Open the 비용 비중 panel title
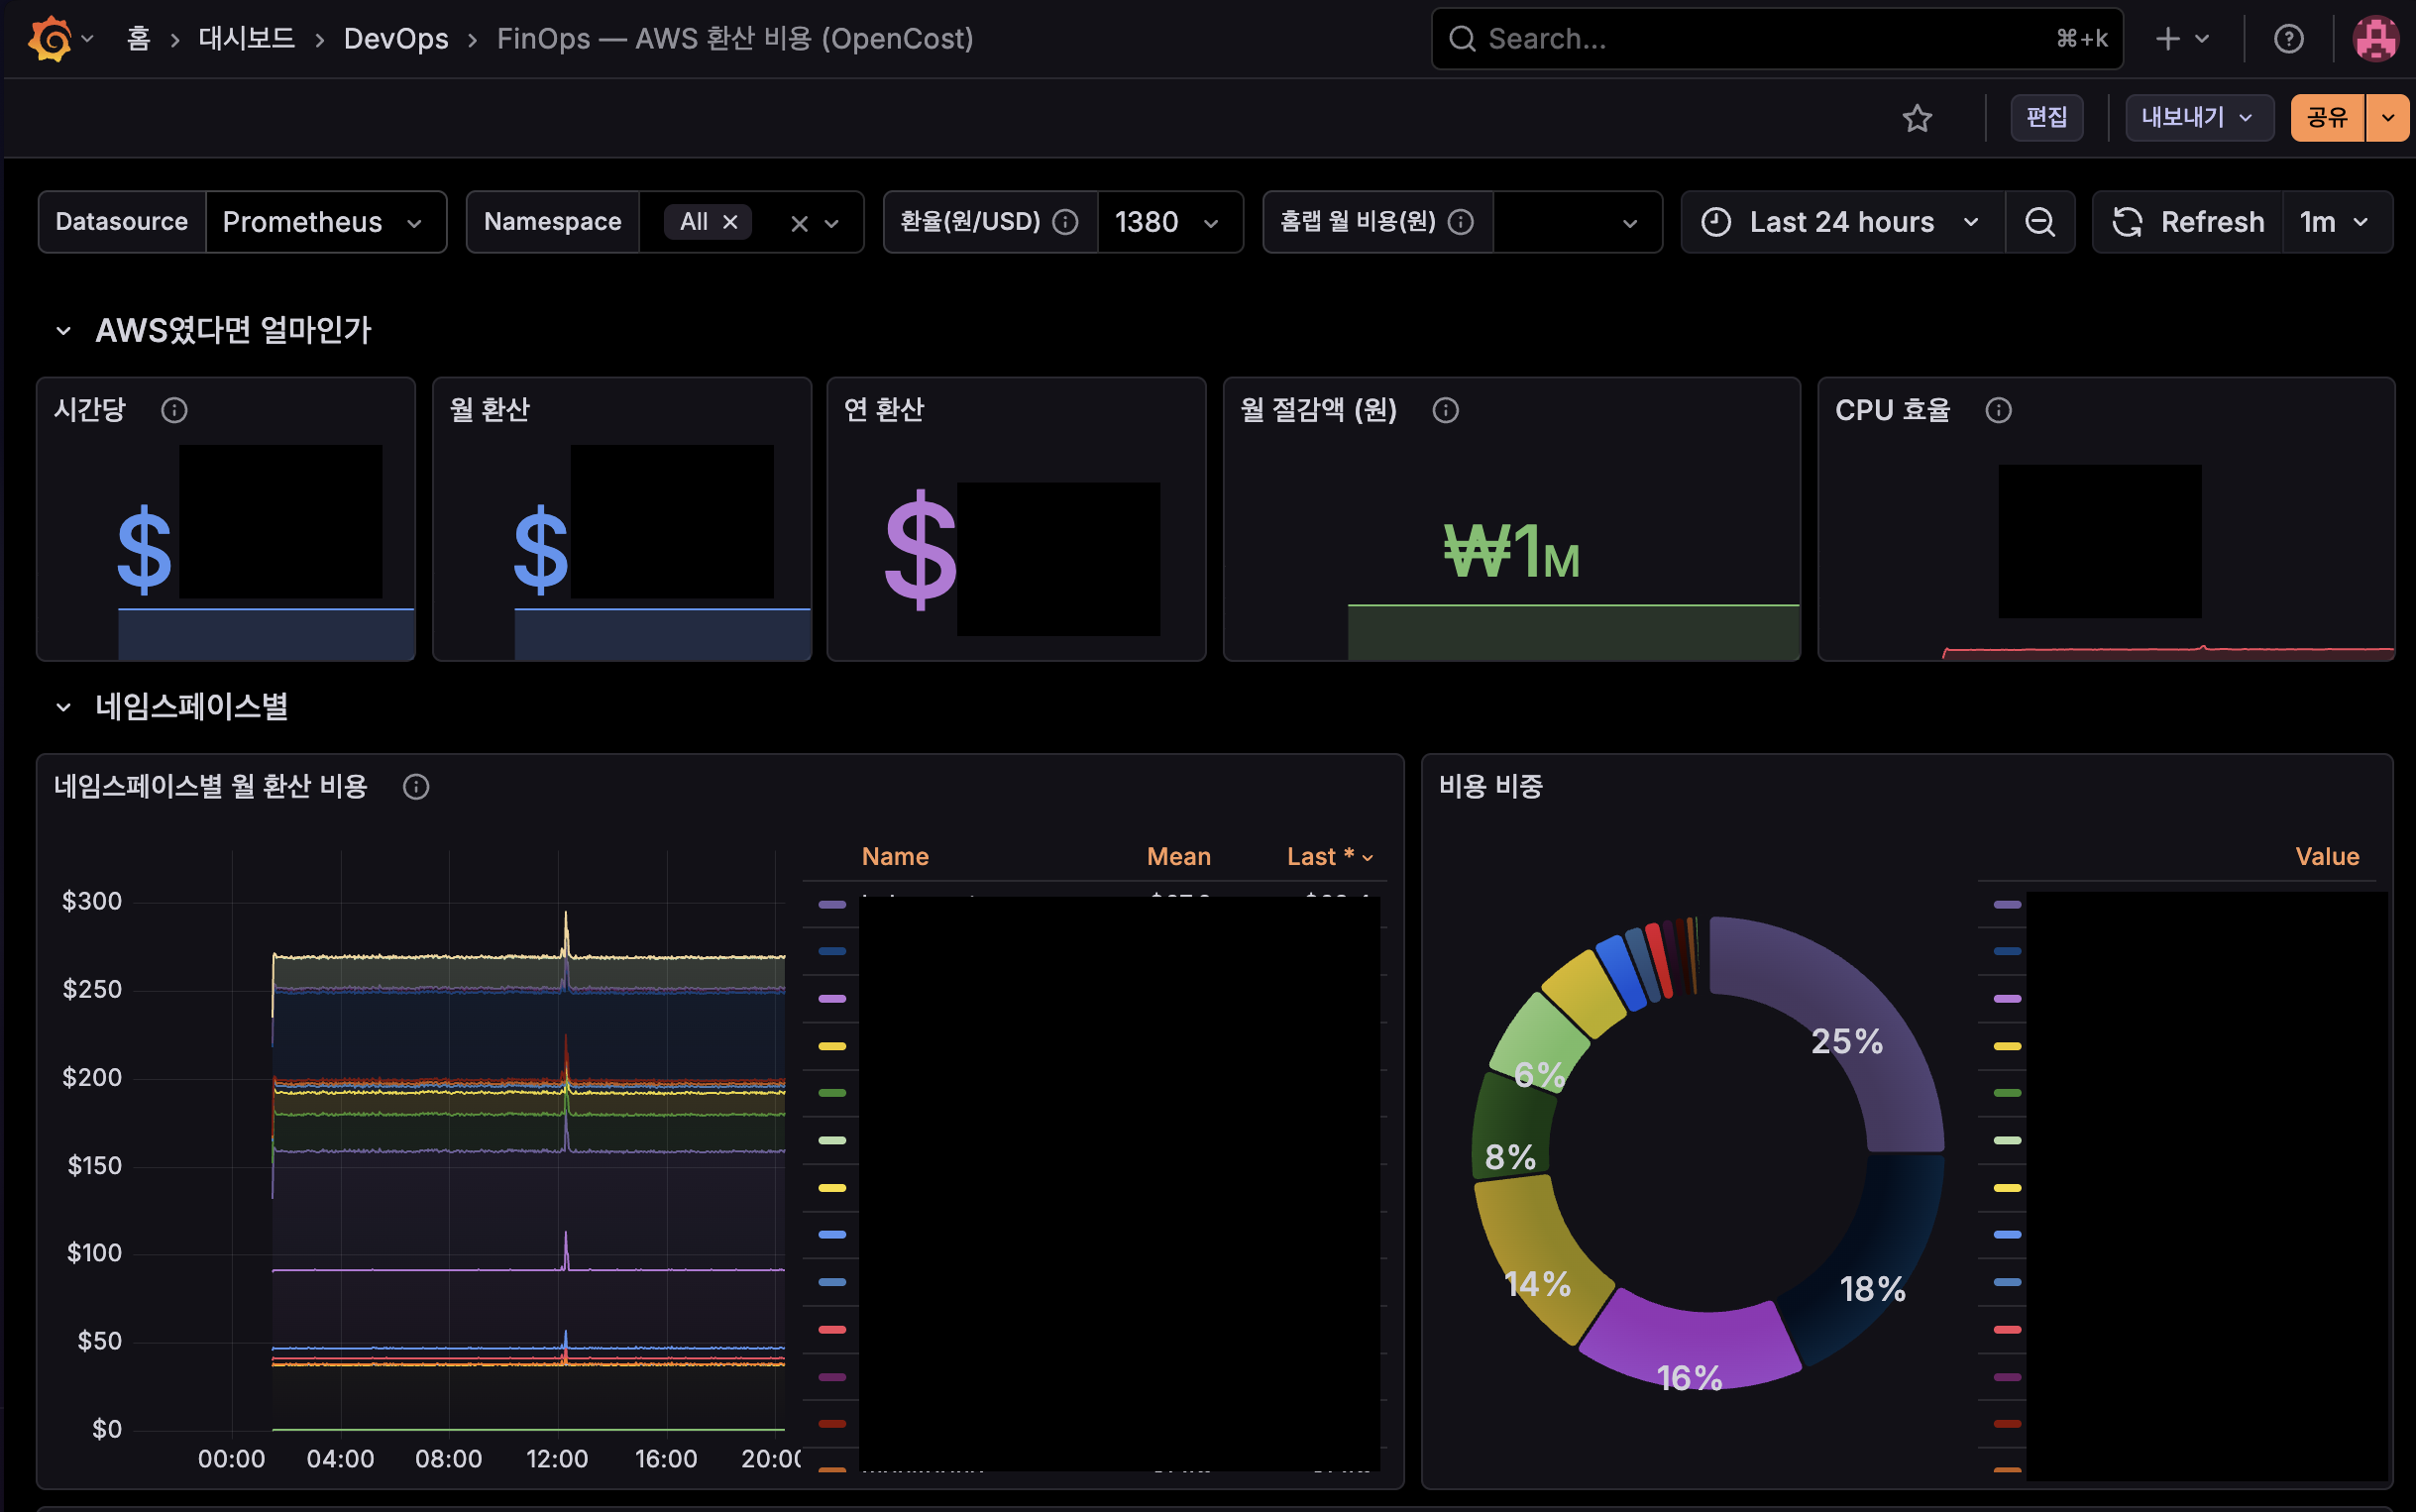The width and height of the screenshot is (2416, 1512). pos(1490,787)
